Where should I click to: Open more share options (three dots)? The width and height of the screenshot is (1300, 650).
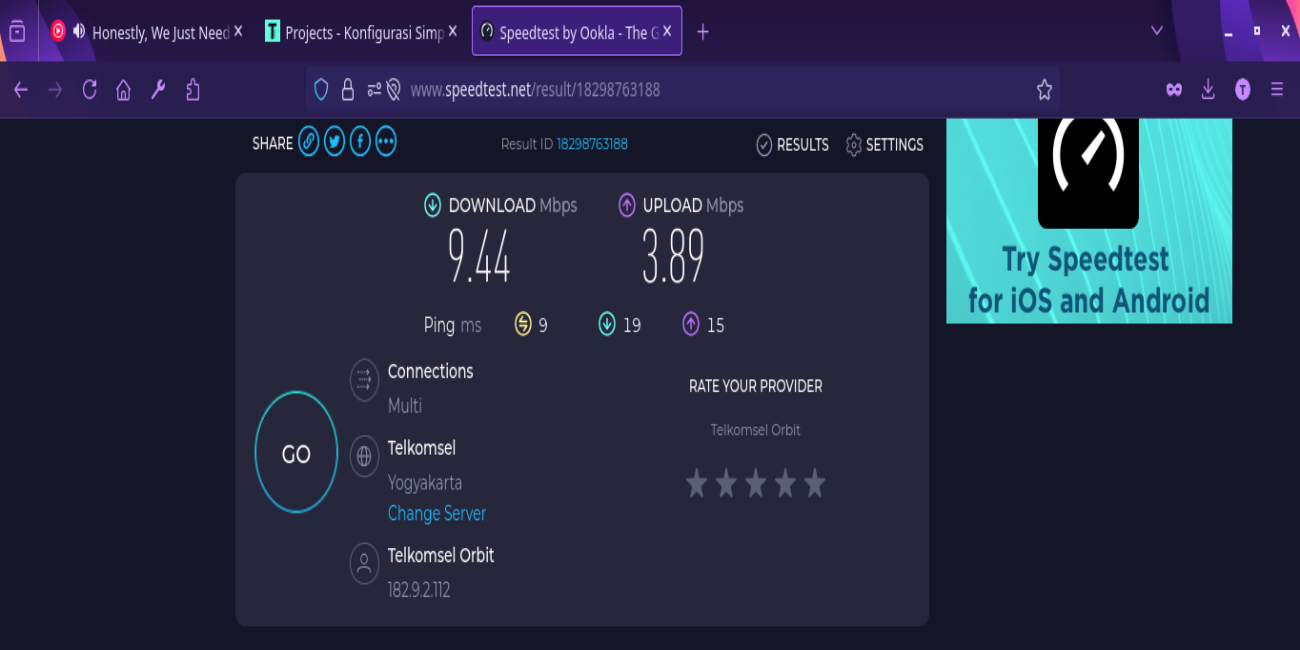386,143
